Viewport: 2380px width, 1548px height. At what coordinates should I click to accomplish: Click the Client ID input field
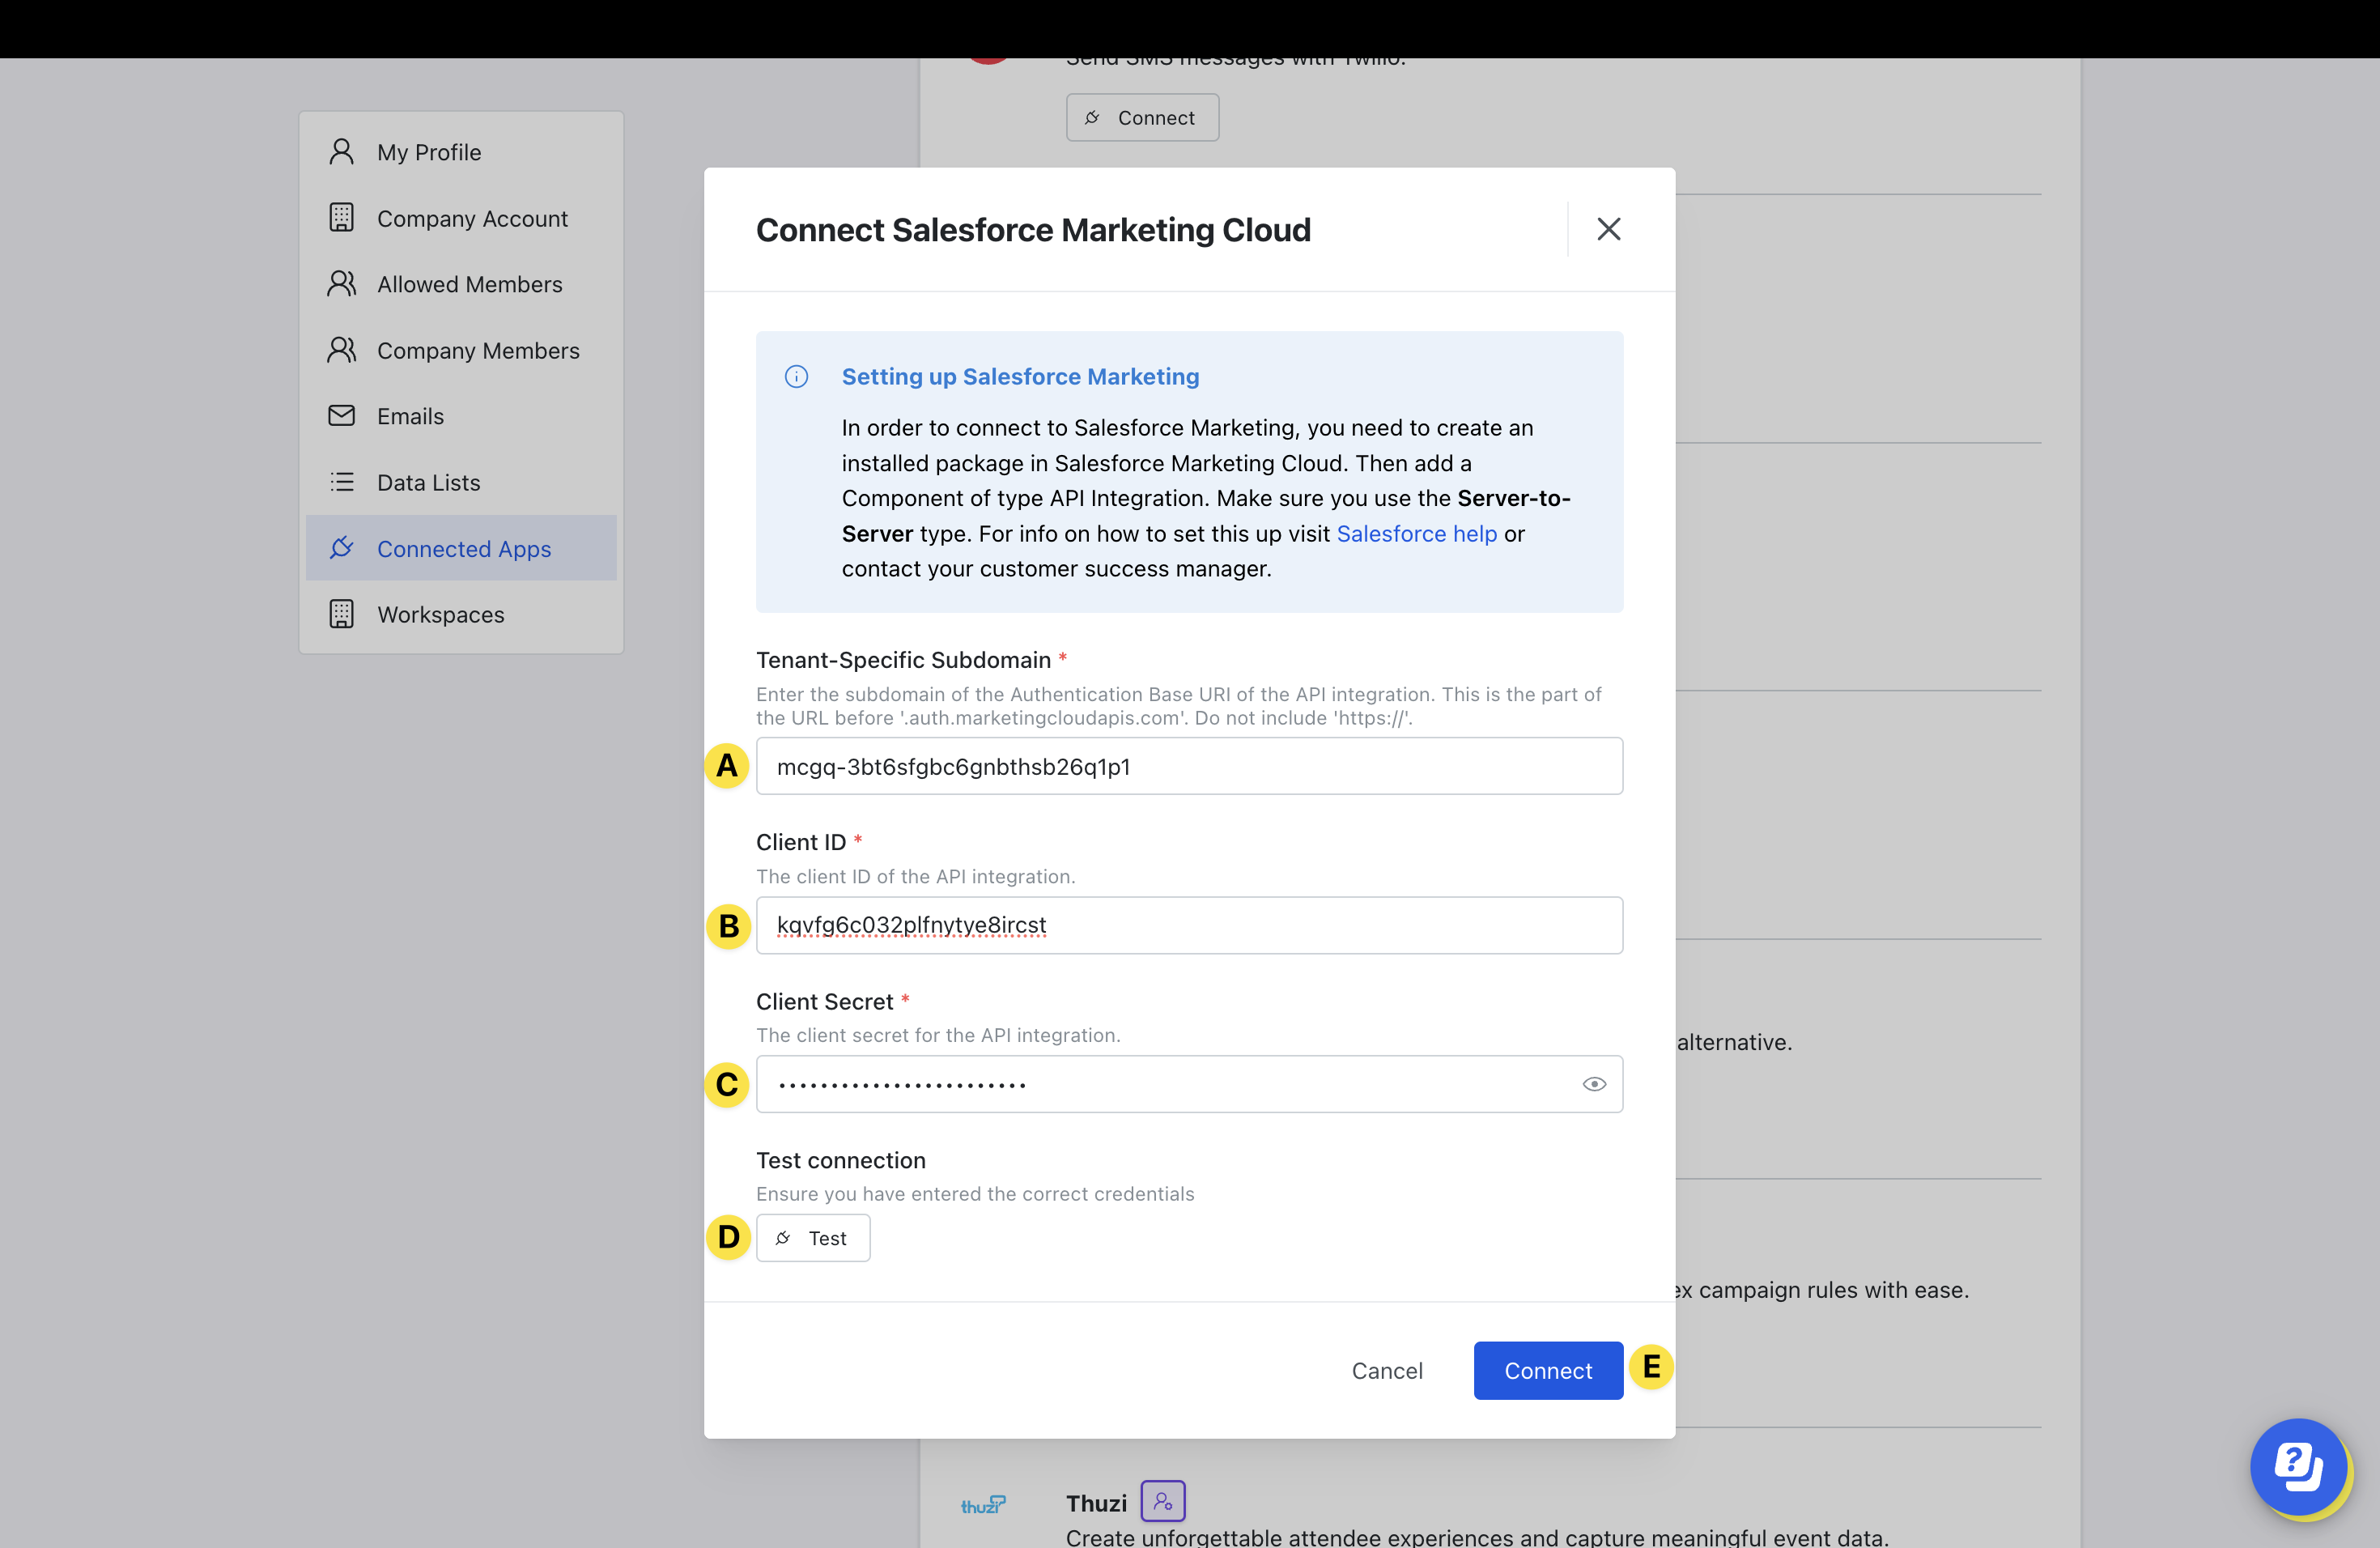click(x=1188, y=925)
